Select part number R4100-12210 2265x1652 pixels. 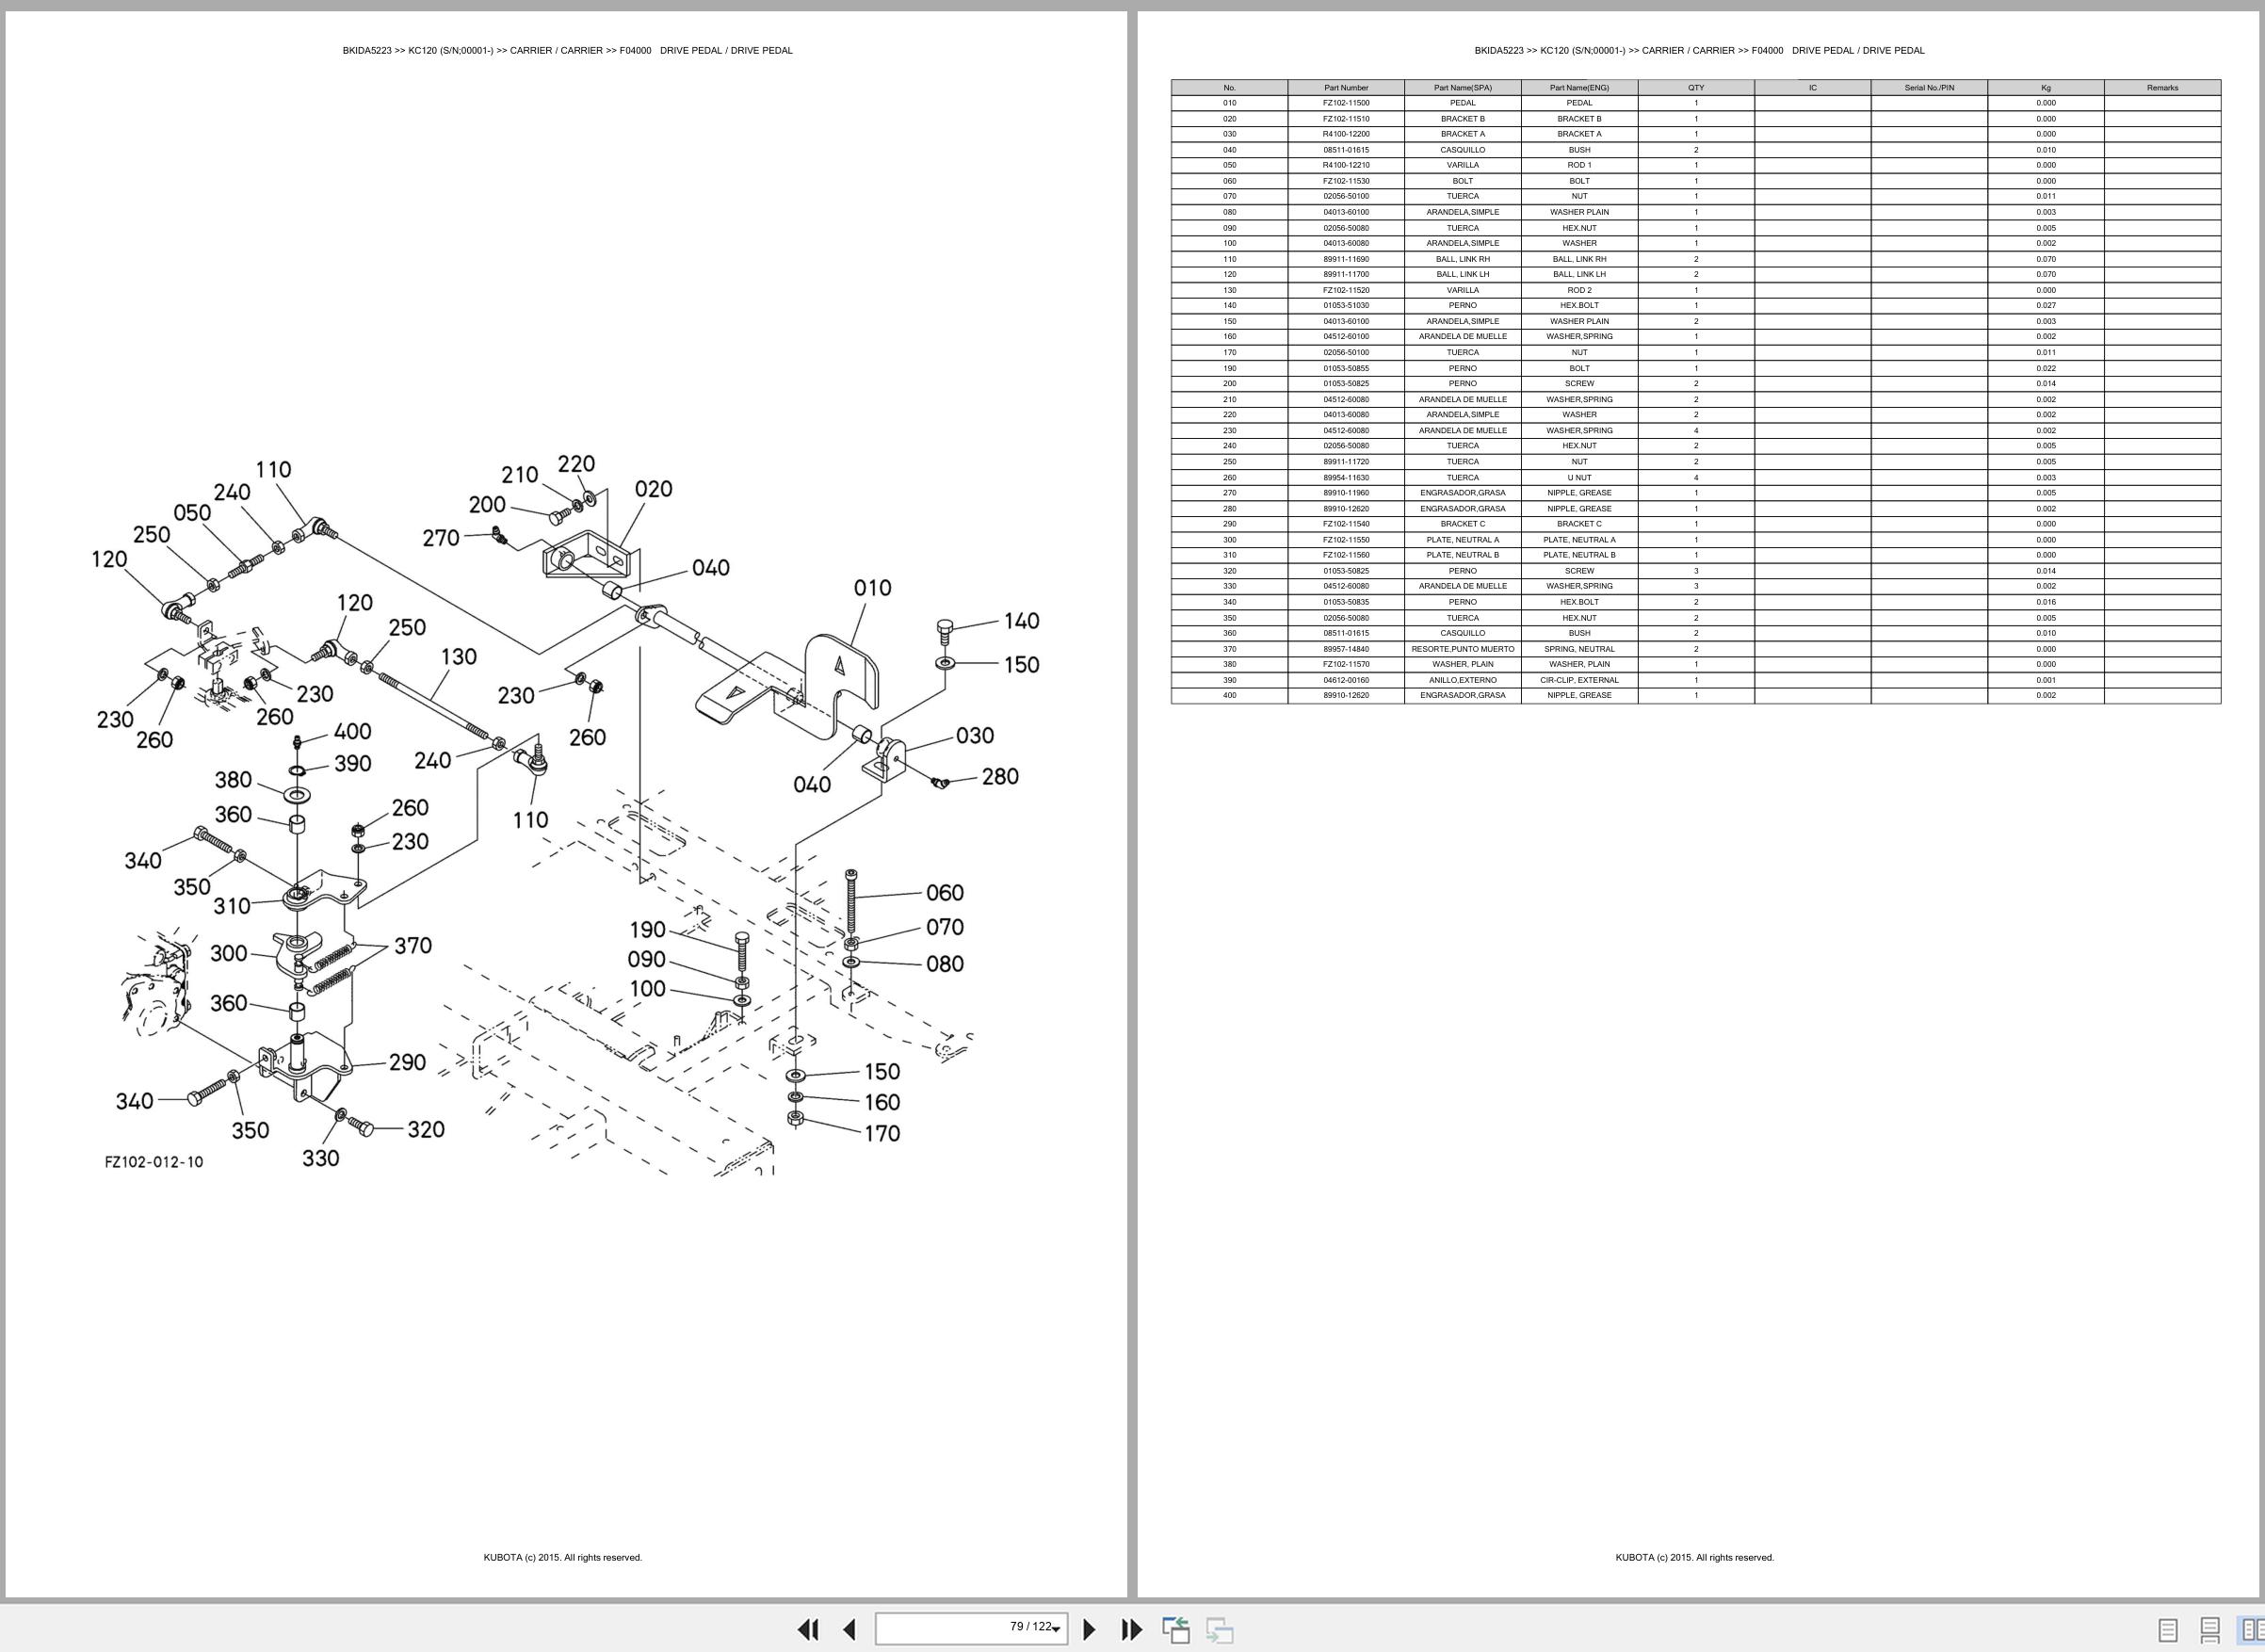pyautogui.click(x=1346, y=165)
